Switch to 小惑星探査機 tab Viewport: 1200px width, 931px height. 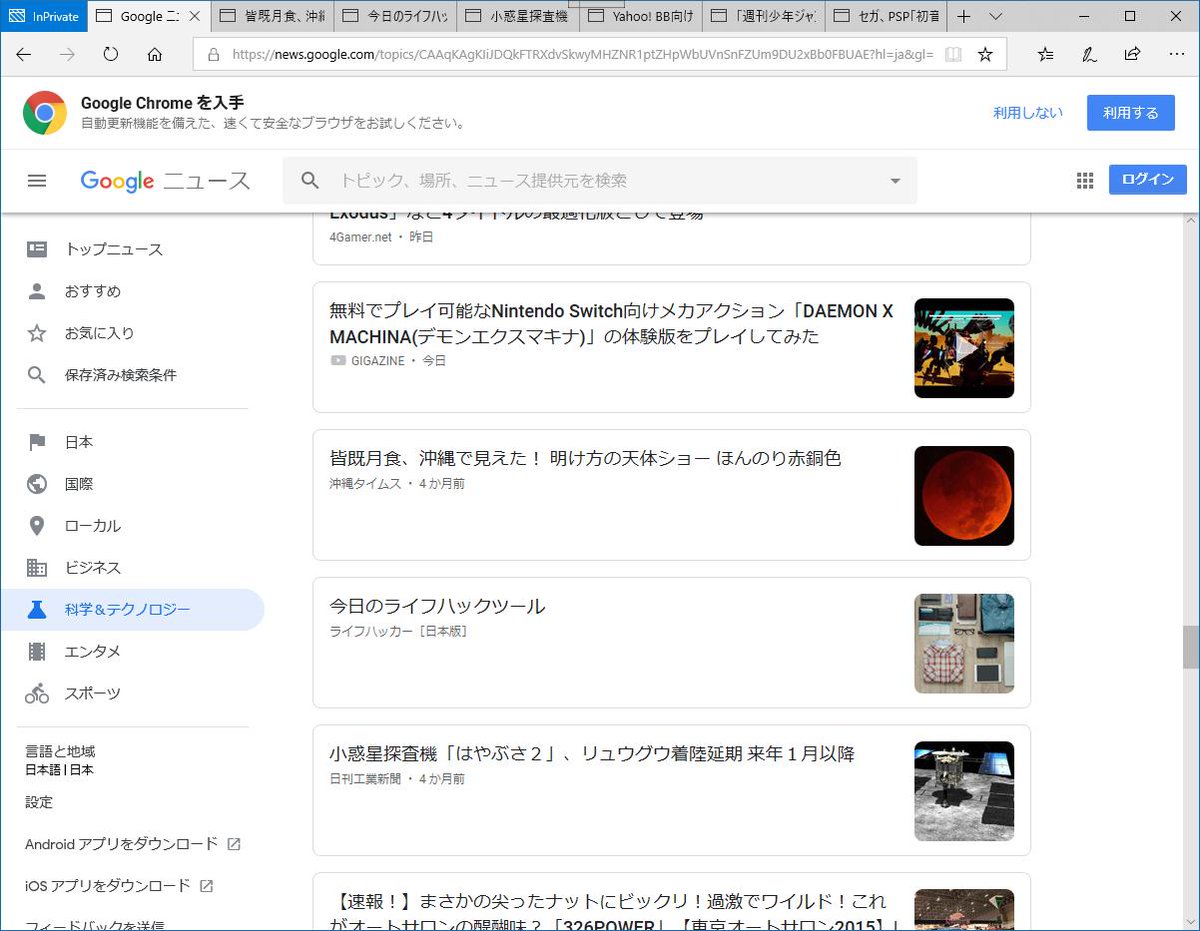(x=518, y=17)
